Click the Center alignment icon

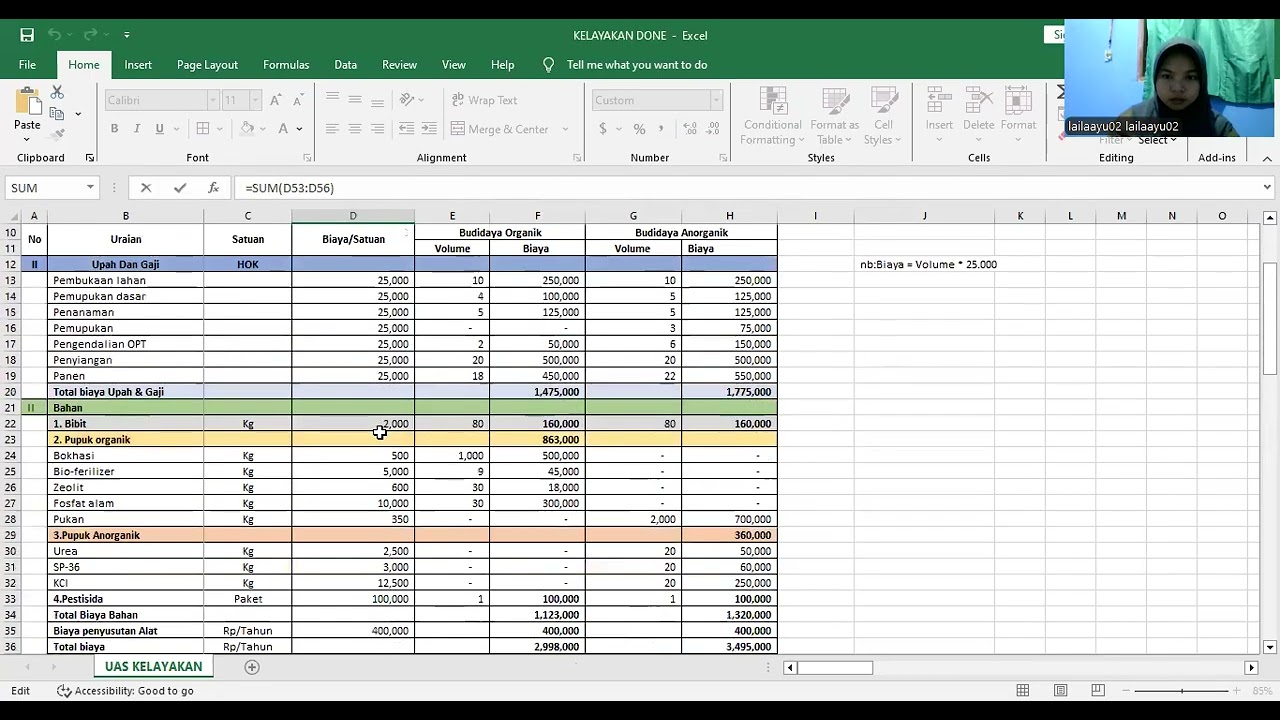[x=354, y=129]
